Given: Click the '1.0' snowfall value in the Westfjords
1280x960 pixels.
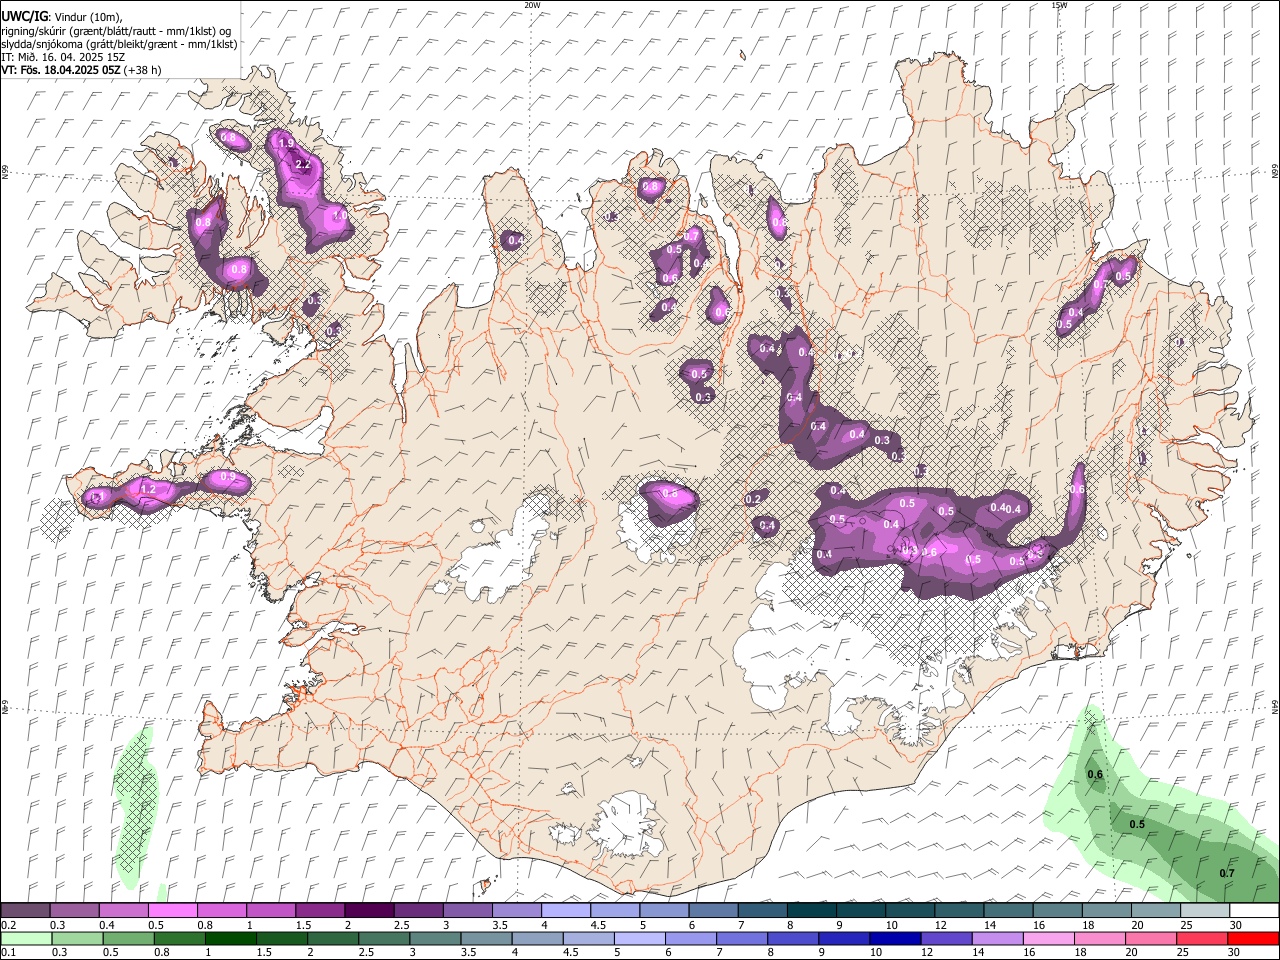Looking at the screenshot, I should coord(340,215).
